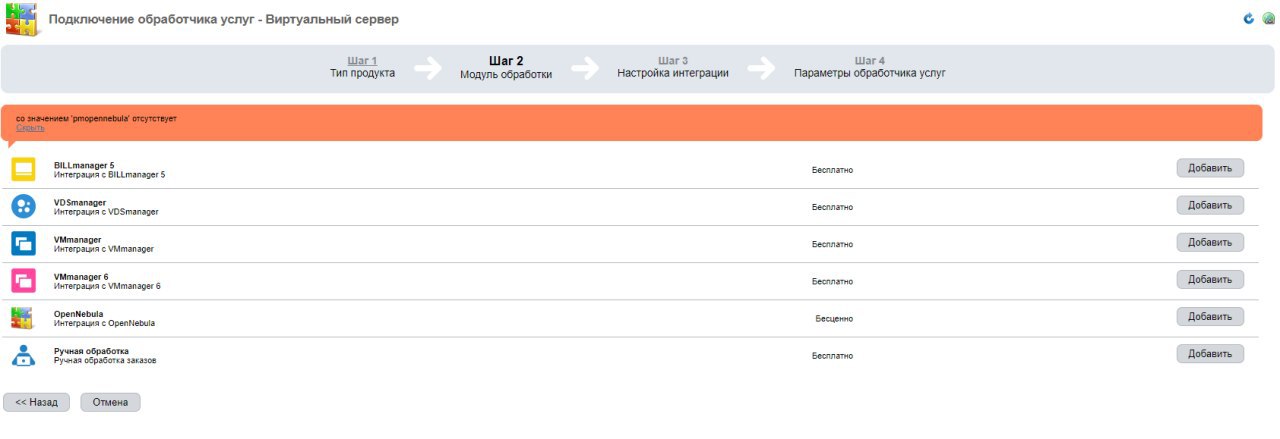Add the OpenNebula integration module

pyautogui.click(x=1210, y=316)
